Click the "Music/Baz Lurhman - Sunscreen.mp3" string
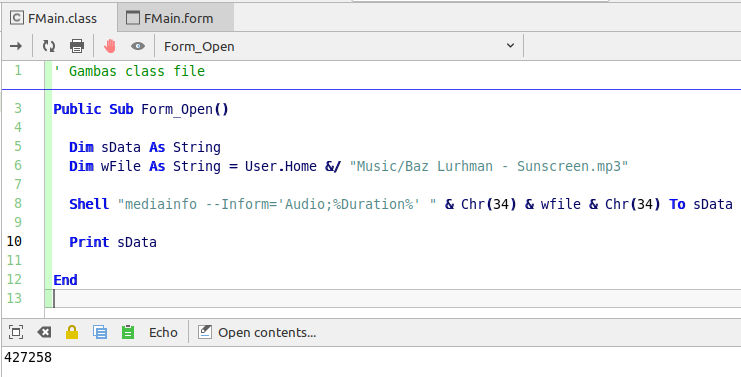 tap(489, 166)
